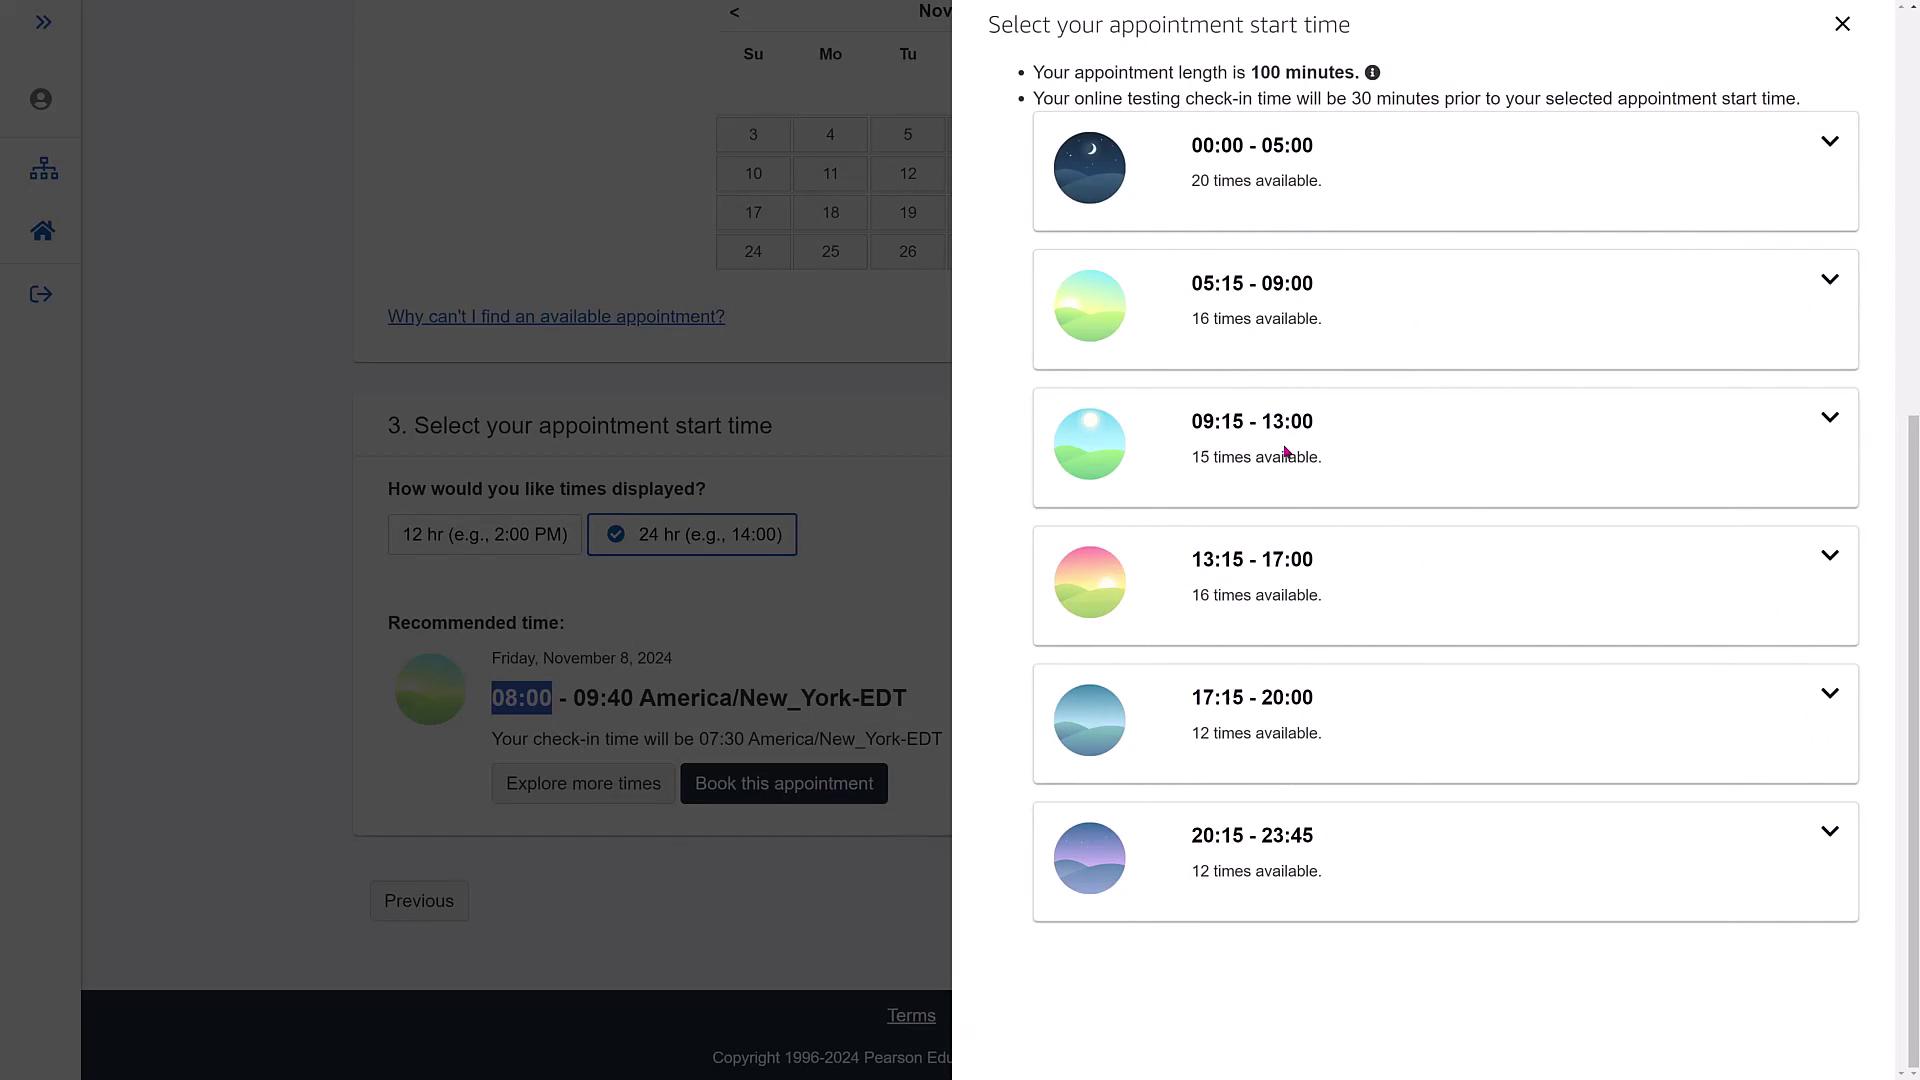Click the info icon beside 100 minutes

(1372, 73)
